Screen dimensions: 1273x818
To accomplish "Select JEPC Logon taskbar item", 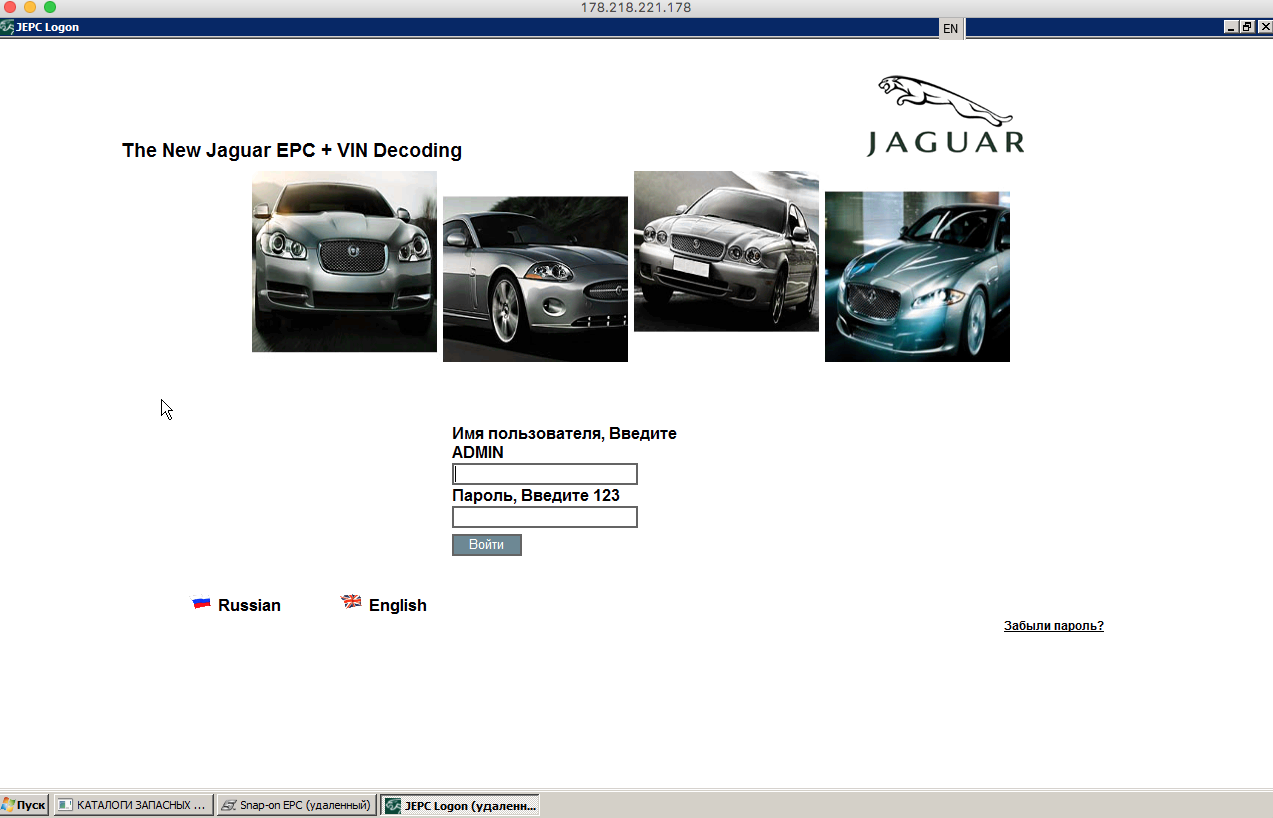I will [460, 805].
